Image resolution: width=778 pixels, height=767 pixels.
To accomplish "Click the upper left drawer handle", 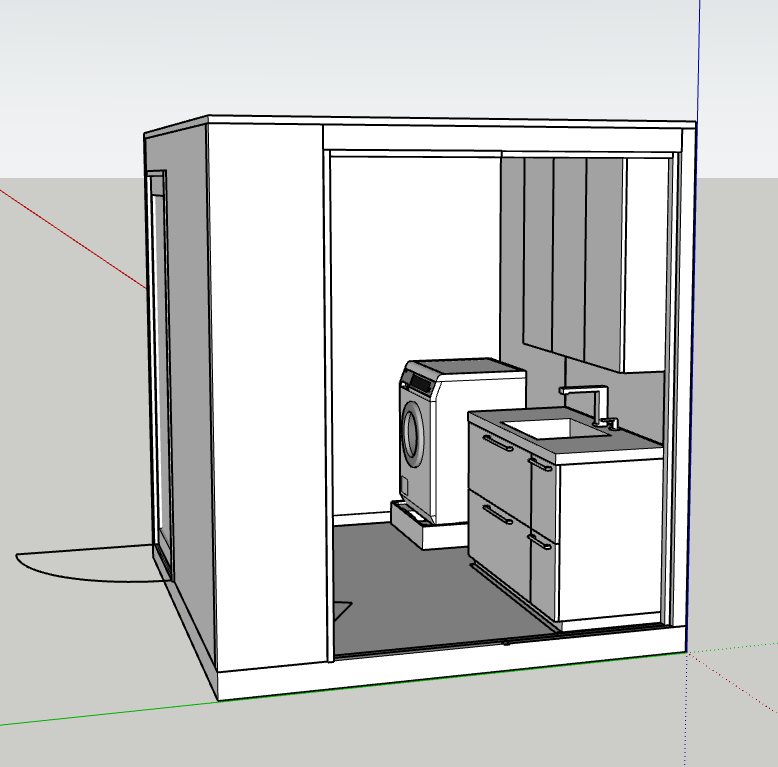I will point(496,443).
